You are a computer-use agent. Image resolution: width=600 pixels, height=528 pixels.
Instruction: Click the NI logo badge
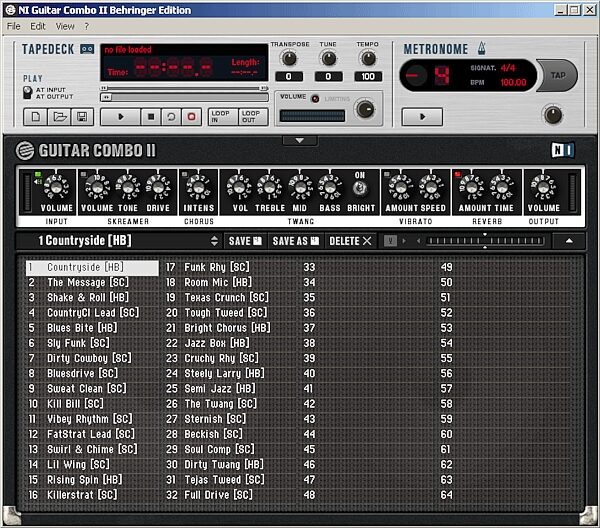563,150
